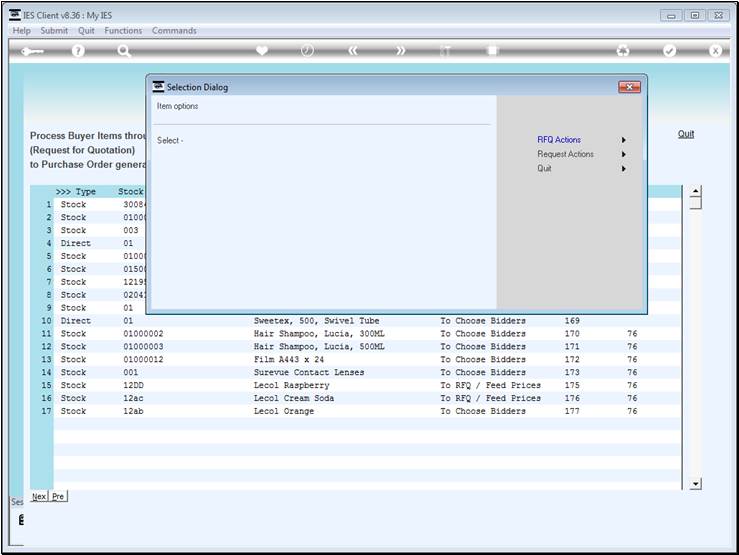This screenshot has width=739, height=555.
Task: Click the double left arrow icon
Action: 353,50
